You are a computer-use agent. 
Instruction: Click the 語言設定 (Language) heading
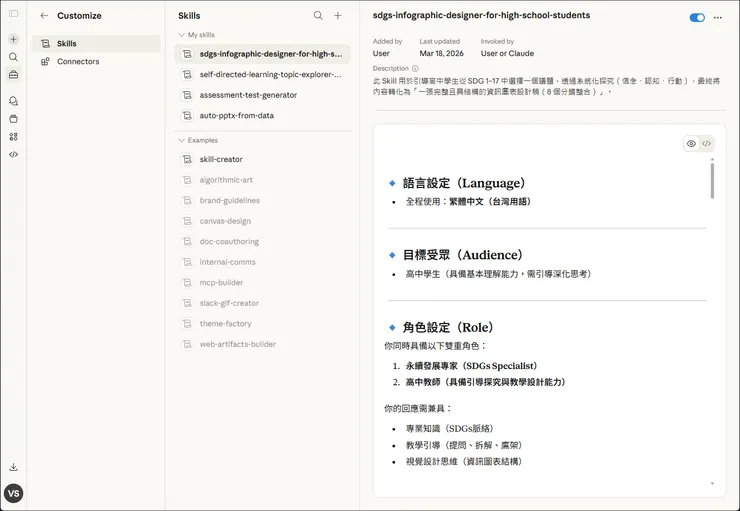(x=464, y=183)
